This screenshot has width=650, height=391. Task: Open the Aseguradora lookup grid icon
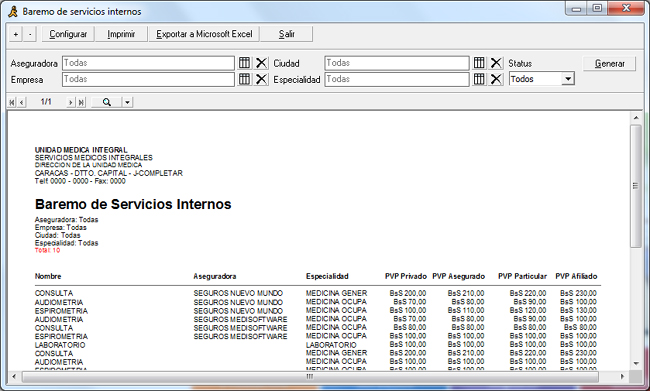(x=245, y=63)
